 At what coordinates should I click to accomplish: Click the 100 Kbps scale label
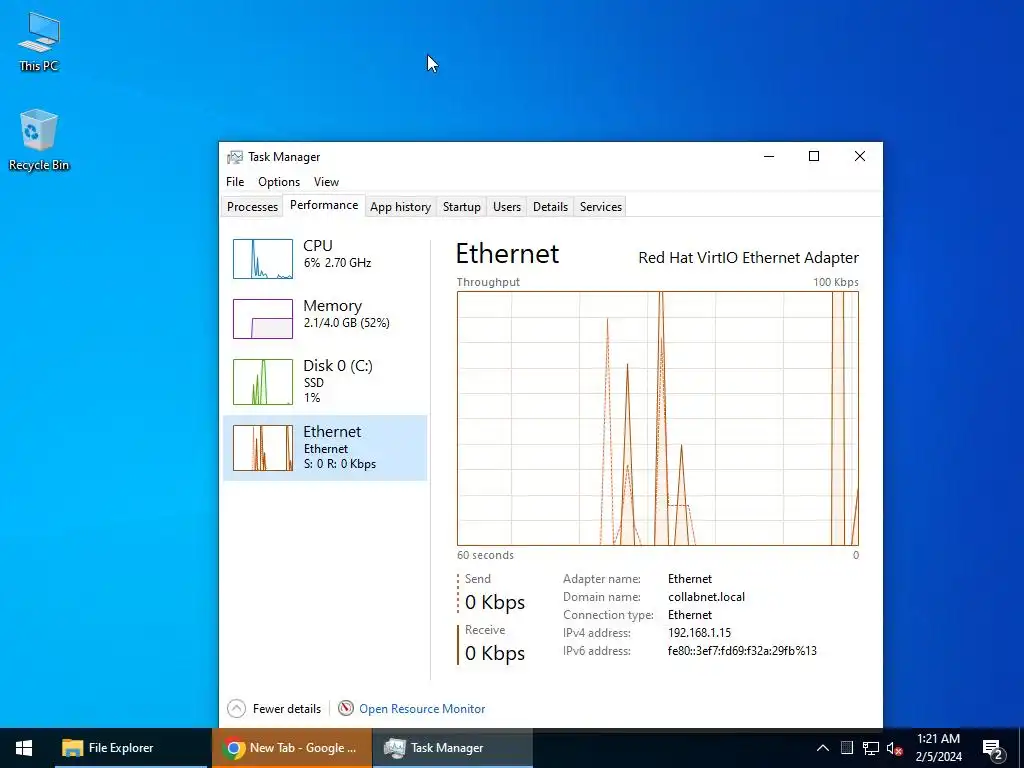pyautogui.click(x=836, y=282)
